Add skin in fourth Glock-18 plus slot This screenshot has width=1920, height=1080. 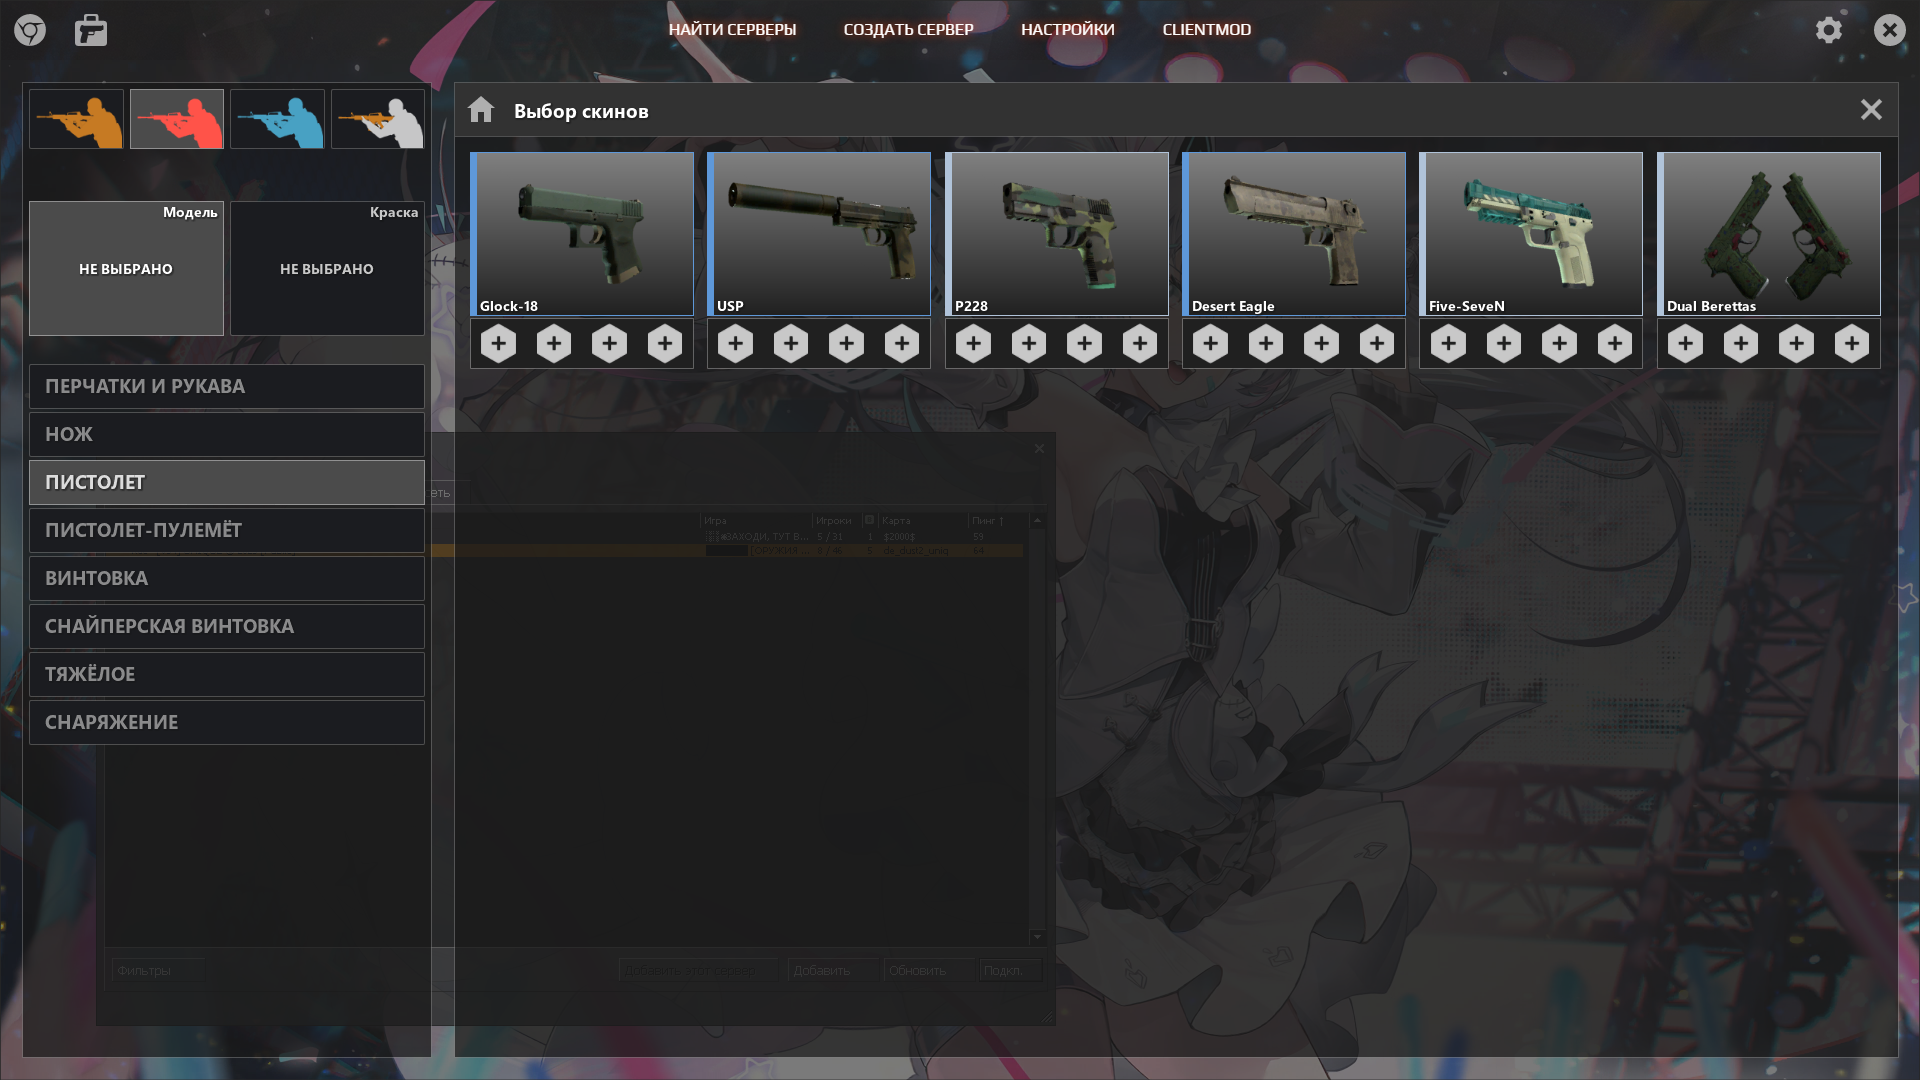(665, 344)
